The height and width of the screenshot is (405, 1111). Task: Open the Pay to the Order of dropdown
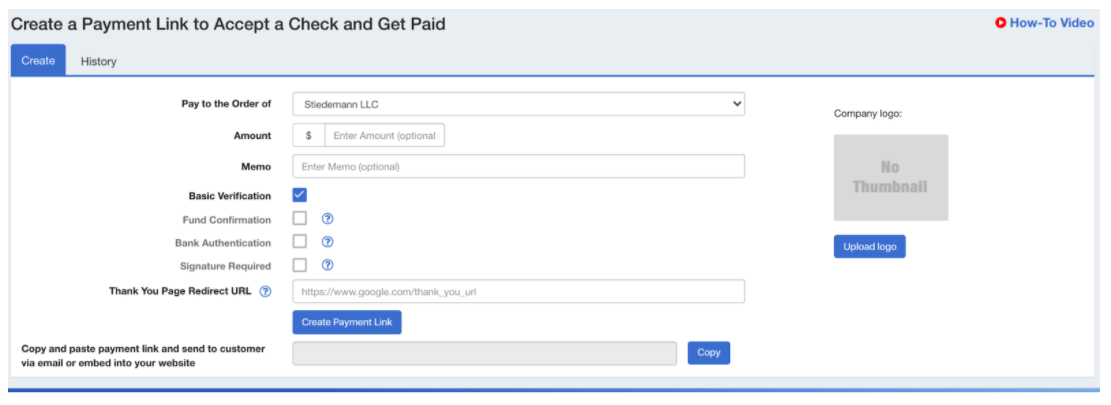(x=518, y=104)
